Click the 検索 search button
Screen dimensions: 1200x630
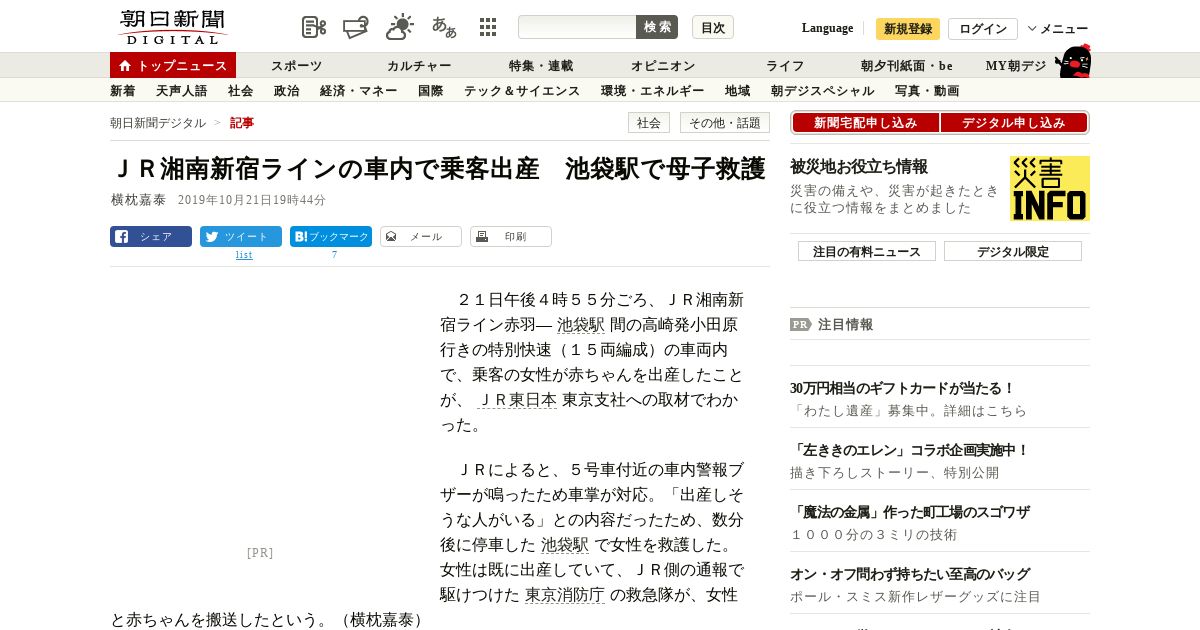point(657,27)
